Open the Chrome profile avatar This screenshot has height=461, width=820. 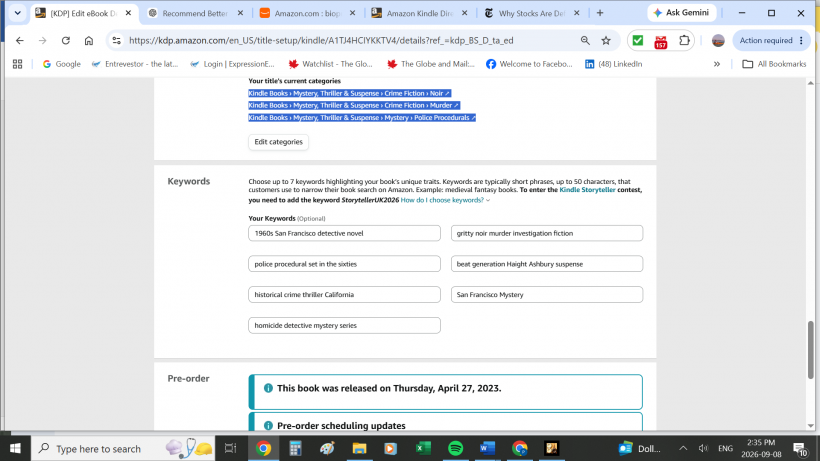click(x=718, y=40)
